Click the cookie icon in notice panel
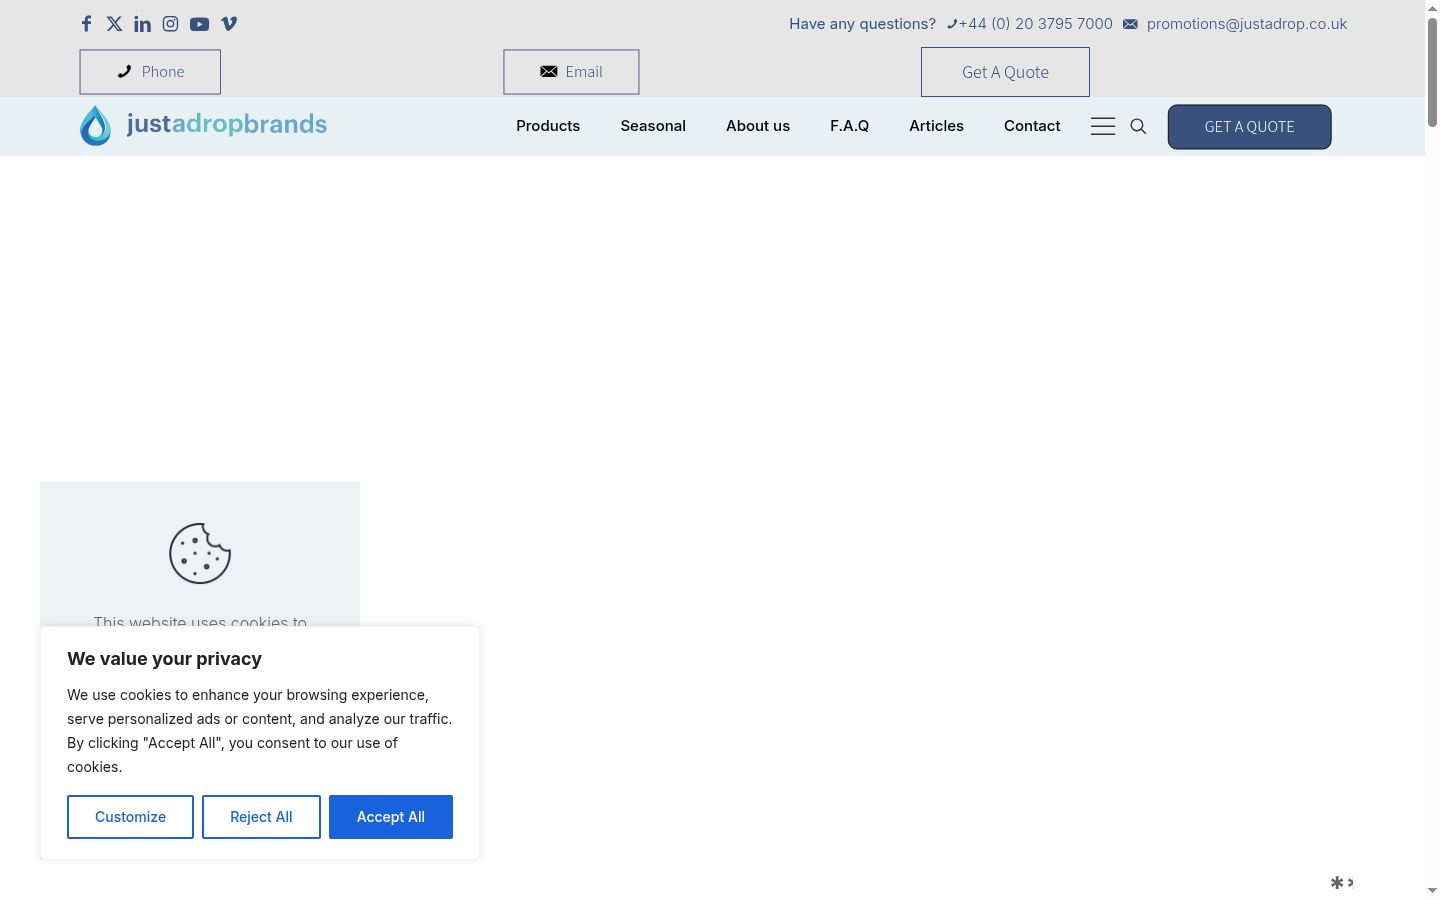This screenshot has width=1440, height=900. 200,553
